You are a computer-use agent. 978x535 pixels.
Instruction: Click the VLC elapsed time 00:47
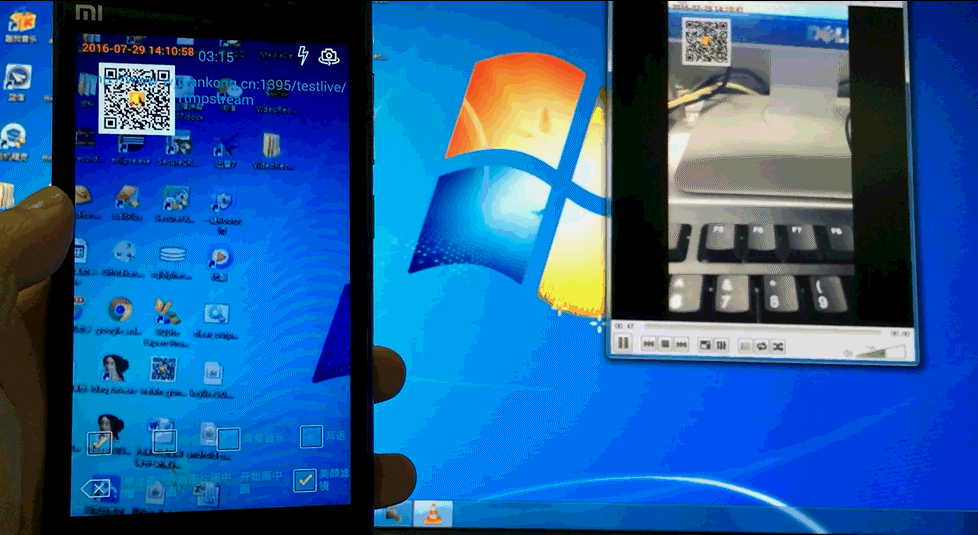click(624, 325)
